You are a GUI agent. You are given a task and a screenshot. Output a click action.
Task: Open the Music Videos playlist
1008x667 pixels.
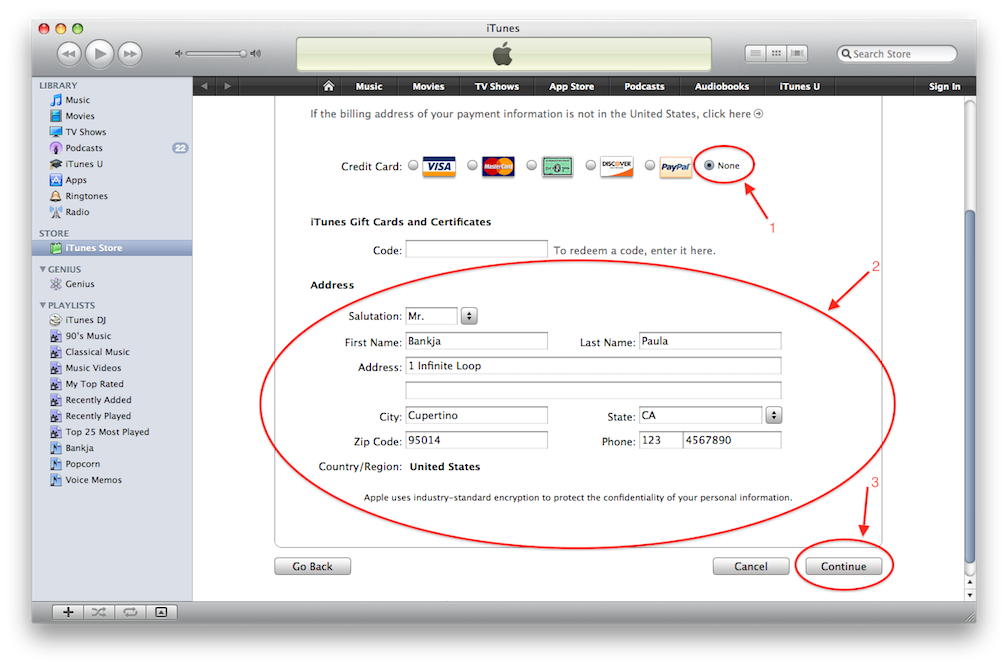[112, 368]
